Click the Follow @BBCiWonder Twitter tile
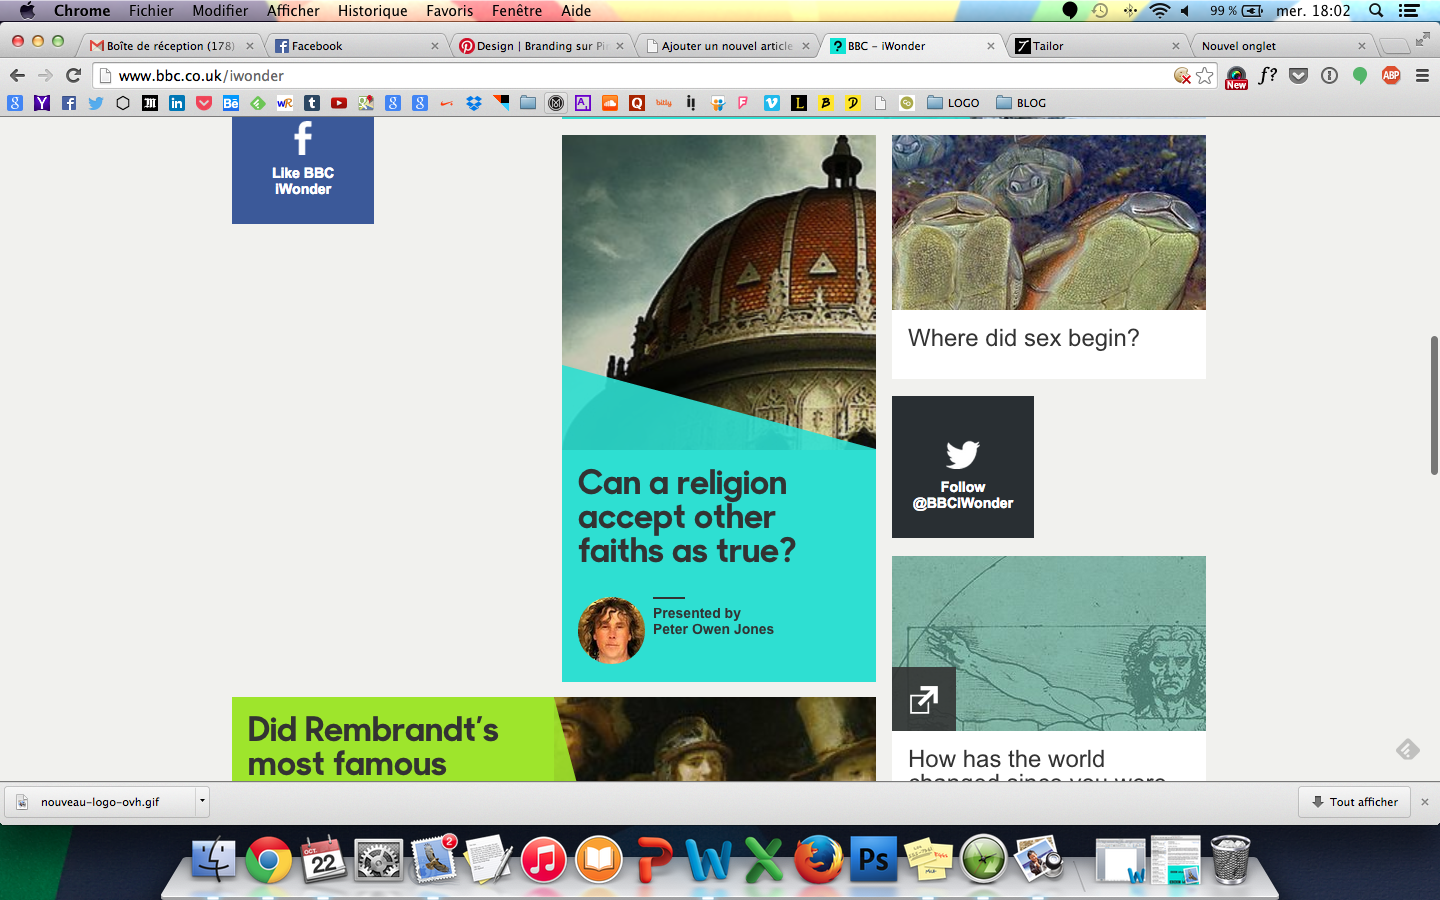This screenshot has height=900, width=1440. 962,467
